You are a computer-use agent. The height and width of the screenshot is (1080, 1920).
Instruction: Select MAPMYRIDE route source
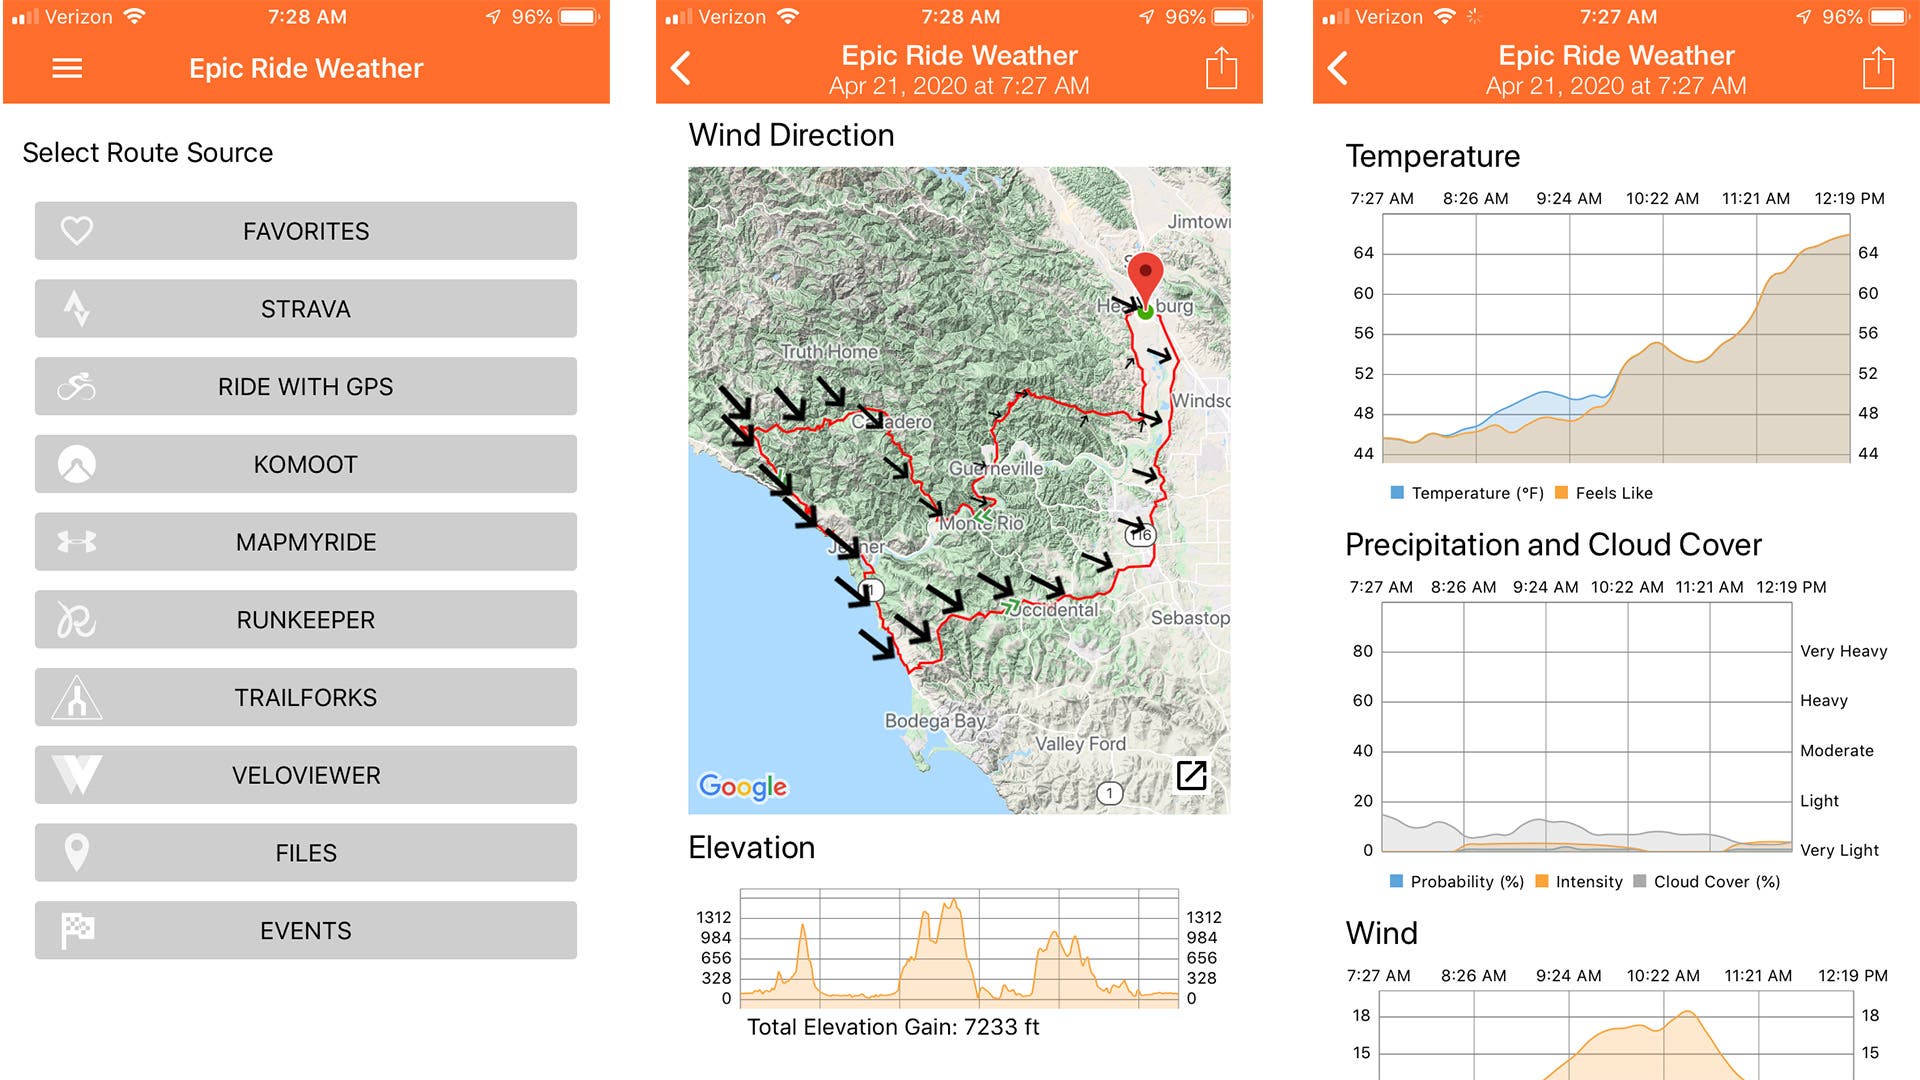click(306, 542)
